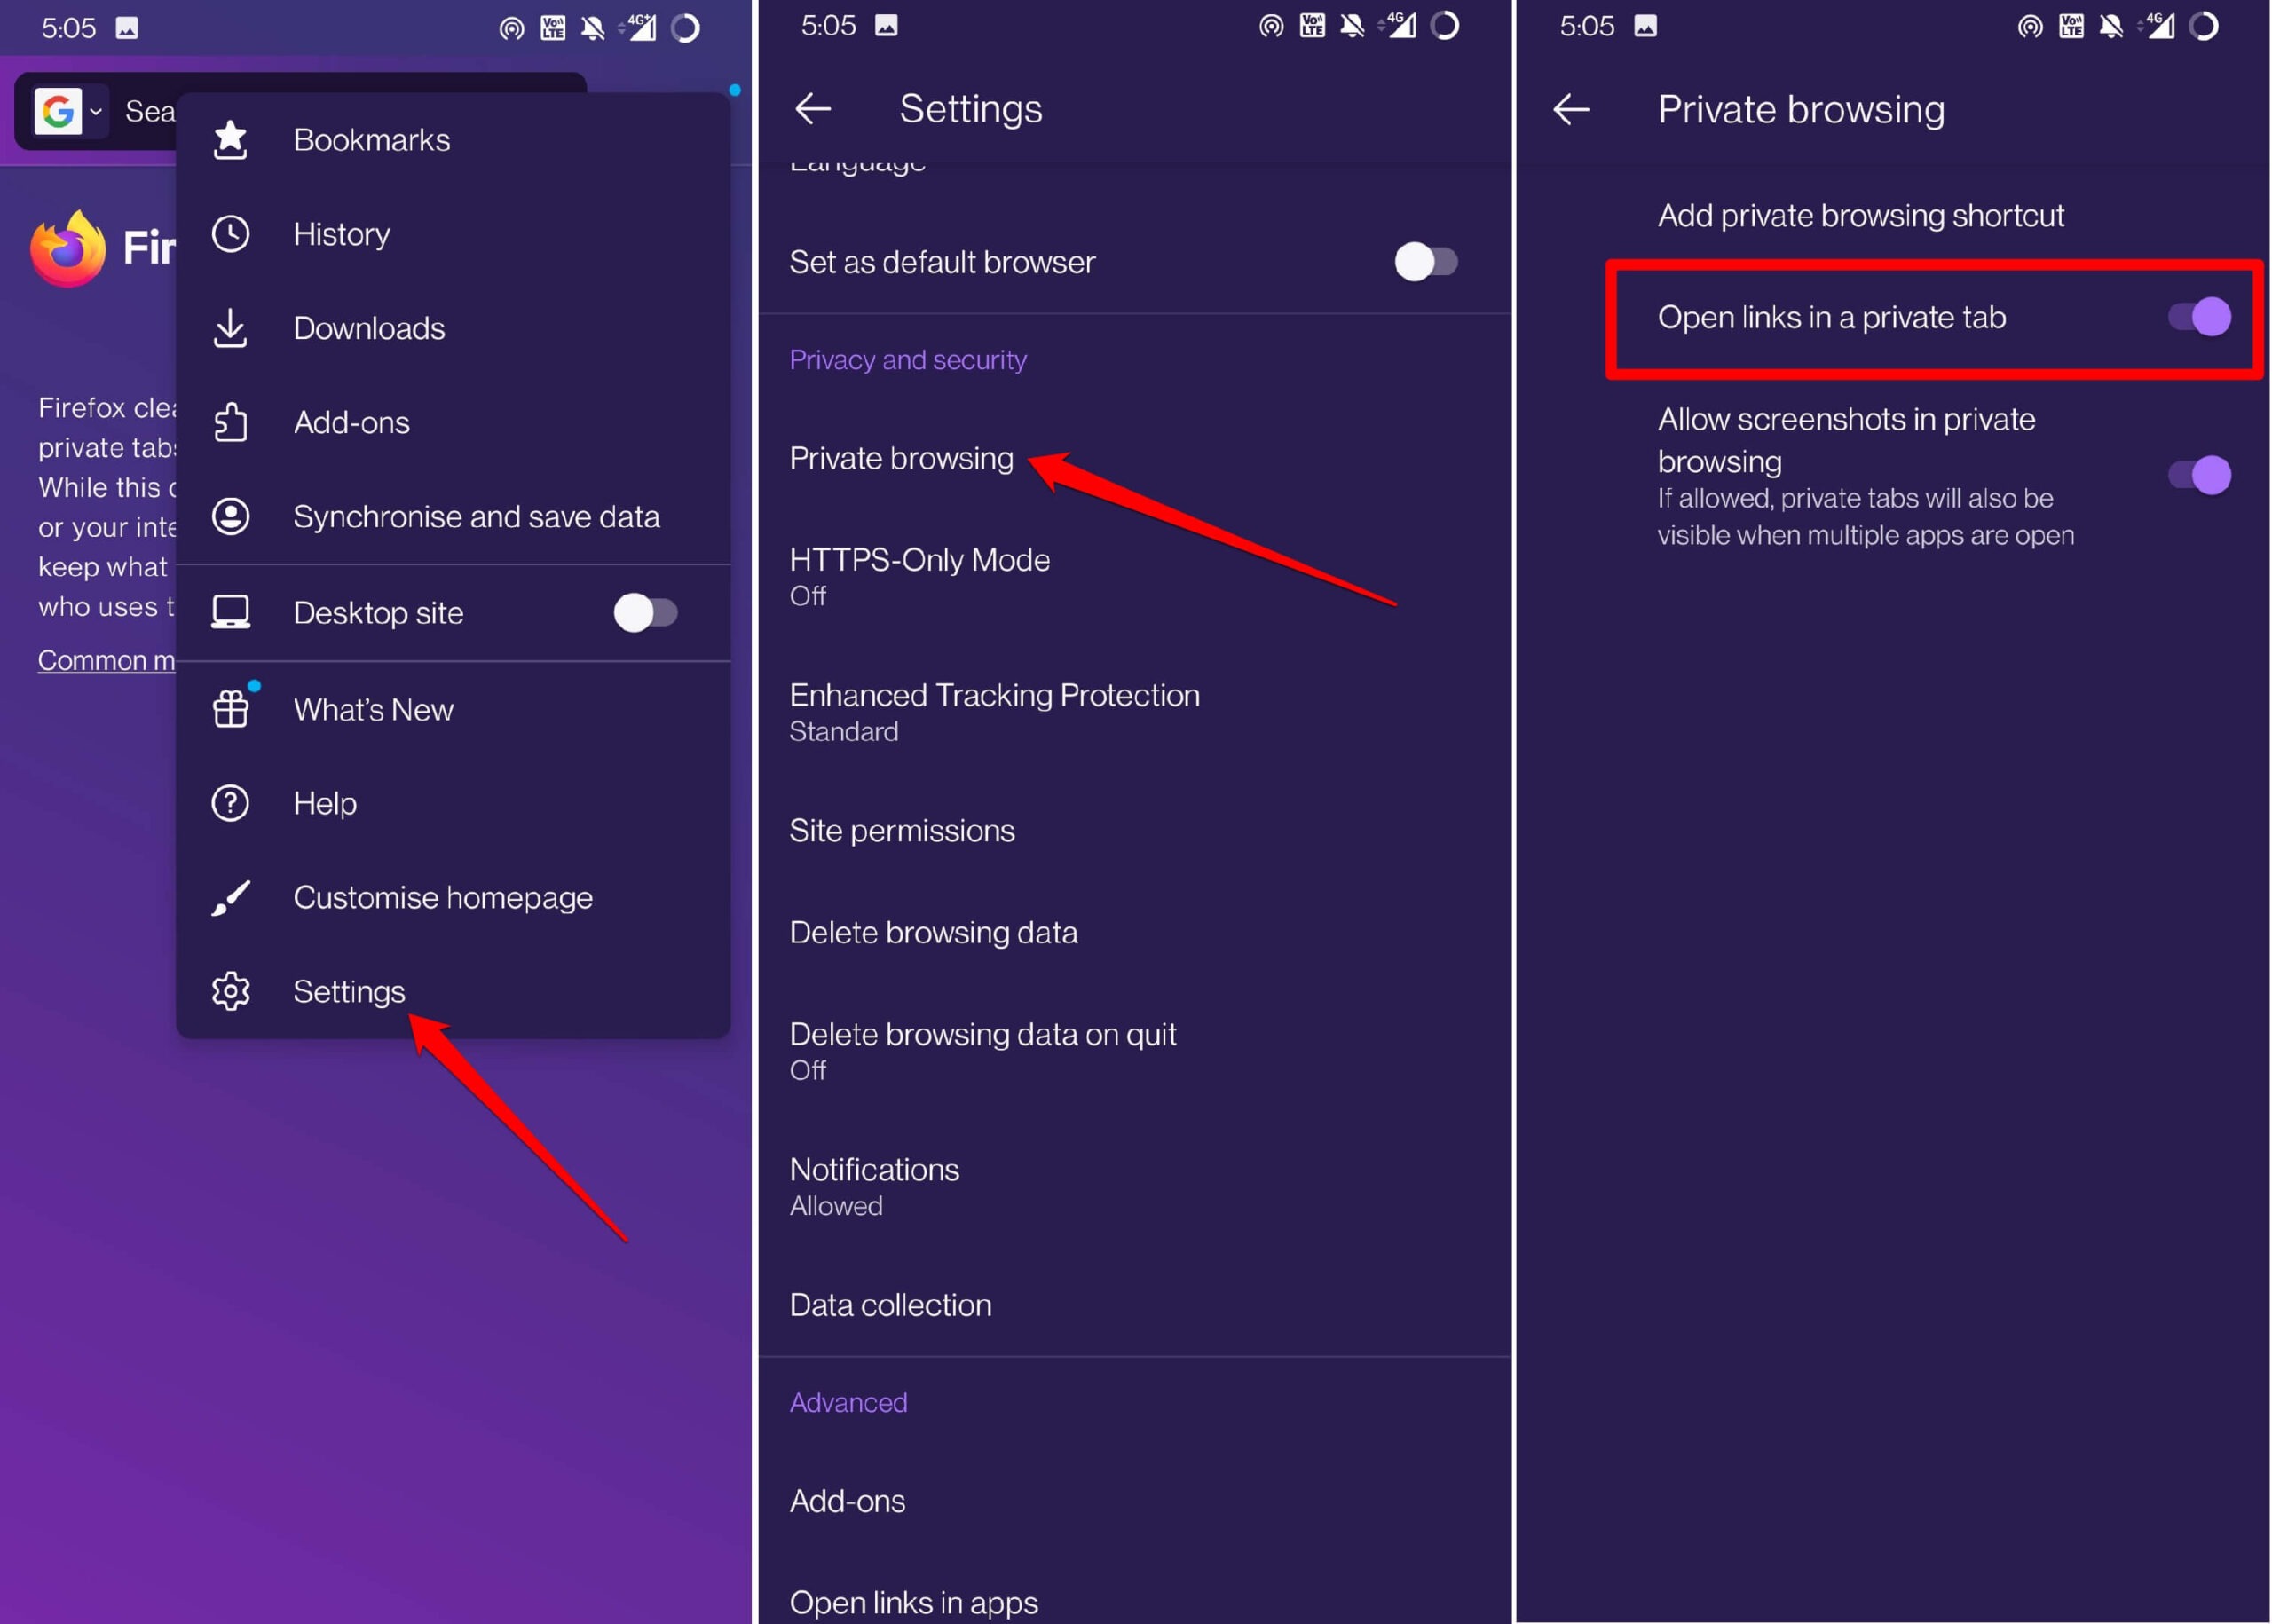
Task: Open Site permissions
Action: [x=1135, y=831]
